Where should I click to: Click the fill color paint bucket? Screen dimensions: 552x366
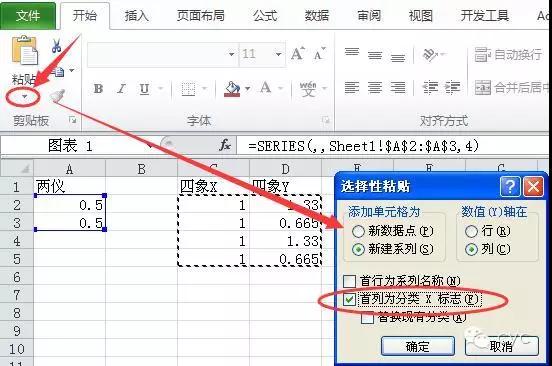[232, 89]
